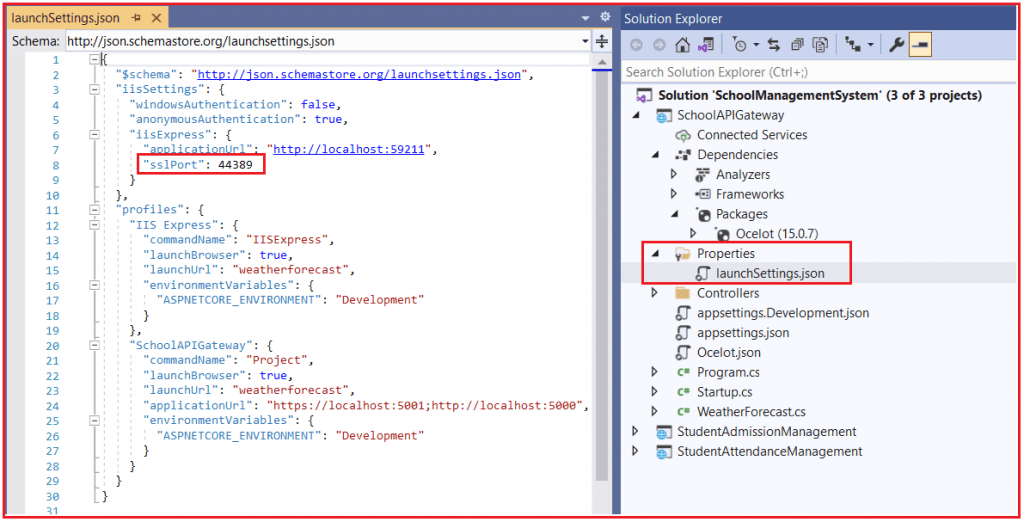Click the editor split window handle

coord(602,41)
